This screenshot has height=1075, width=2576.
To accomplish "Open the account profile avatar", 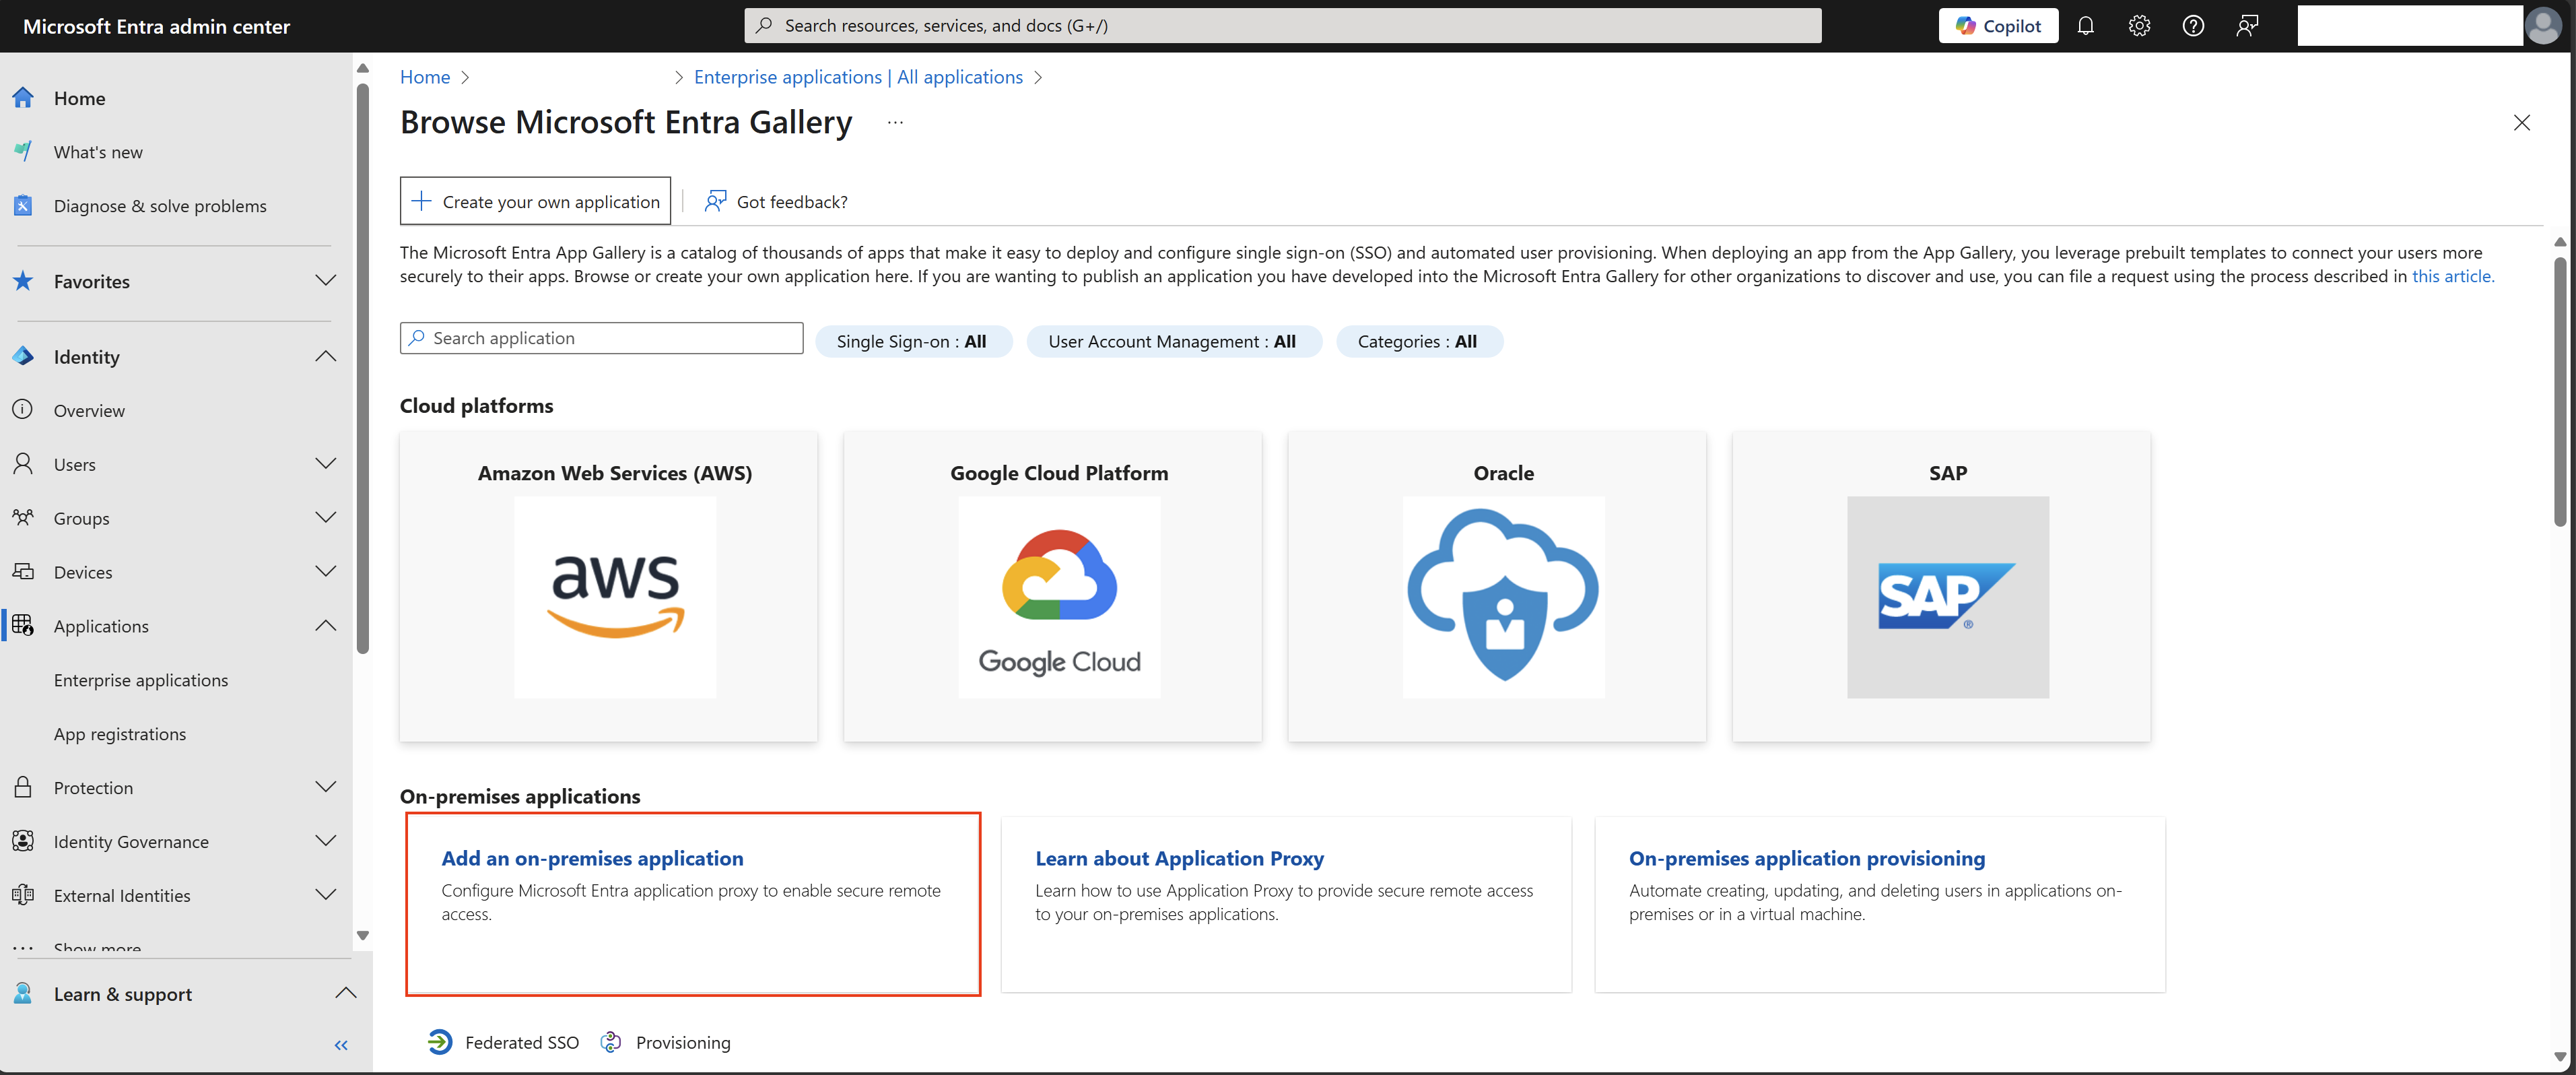I will point(2543,26).
